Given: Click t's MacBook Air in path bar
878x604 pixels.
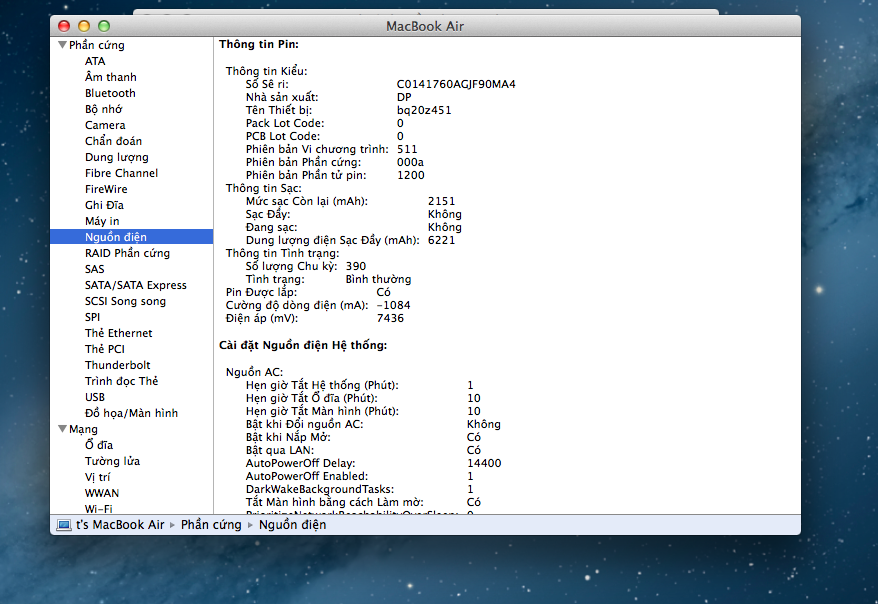Looking at the screenshot, I should click(x=120, y=525).
